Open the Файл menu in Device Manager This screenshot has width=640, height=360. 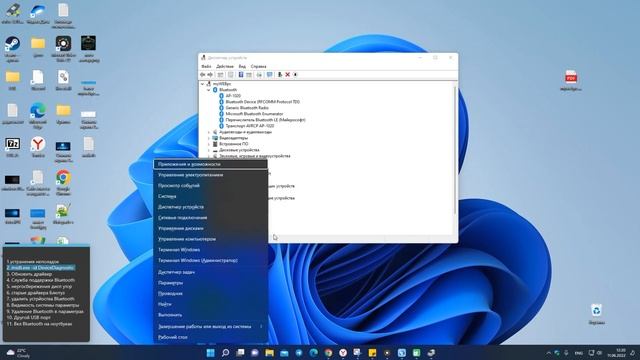click(206, 66)
